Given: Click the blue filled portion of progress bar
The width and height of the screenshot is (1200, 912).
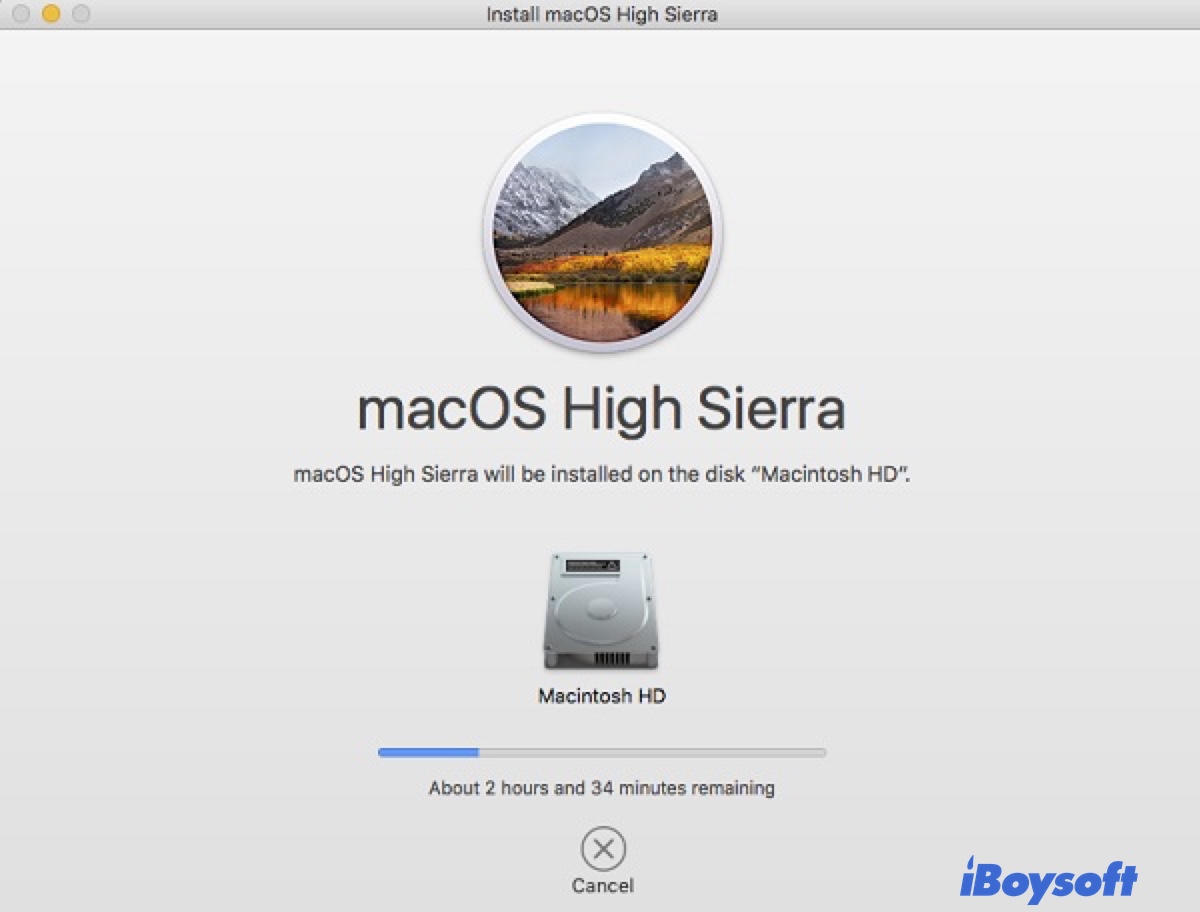Looking at the screenshot, I should (x=428, y=752).
